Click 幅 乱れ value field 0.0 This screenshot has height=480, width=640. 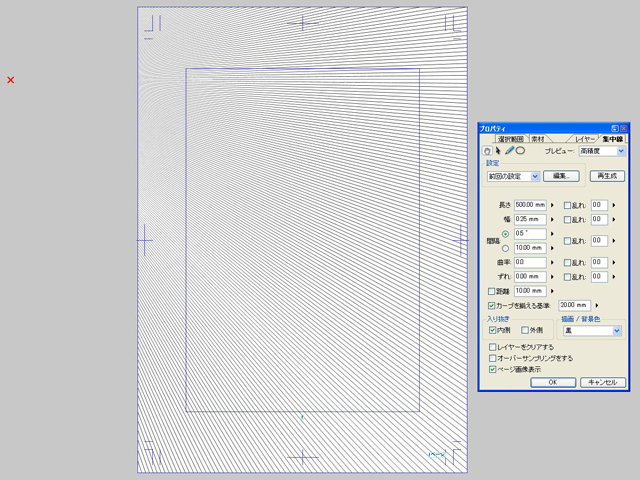coord(599,219)
